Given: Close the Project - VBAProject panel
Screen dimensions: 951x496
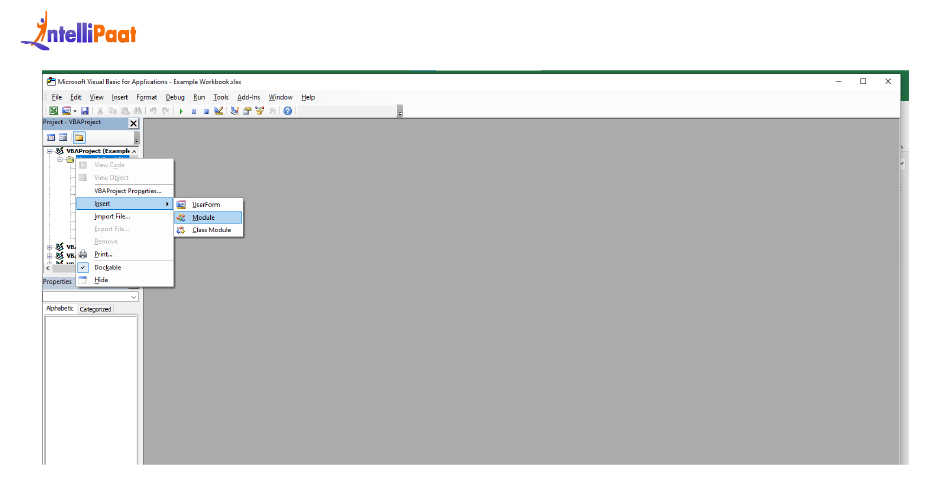Looking at the screenshot, I should click(133, 123).
